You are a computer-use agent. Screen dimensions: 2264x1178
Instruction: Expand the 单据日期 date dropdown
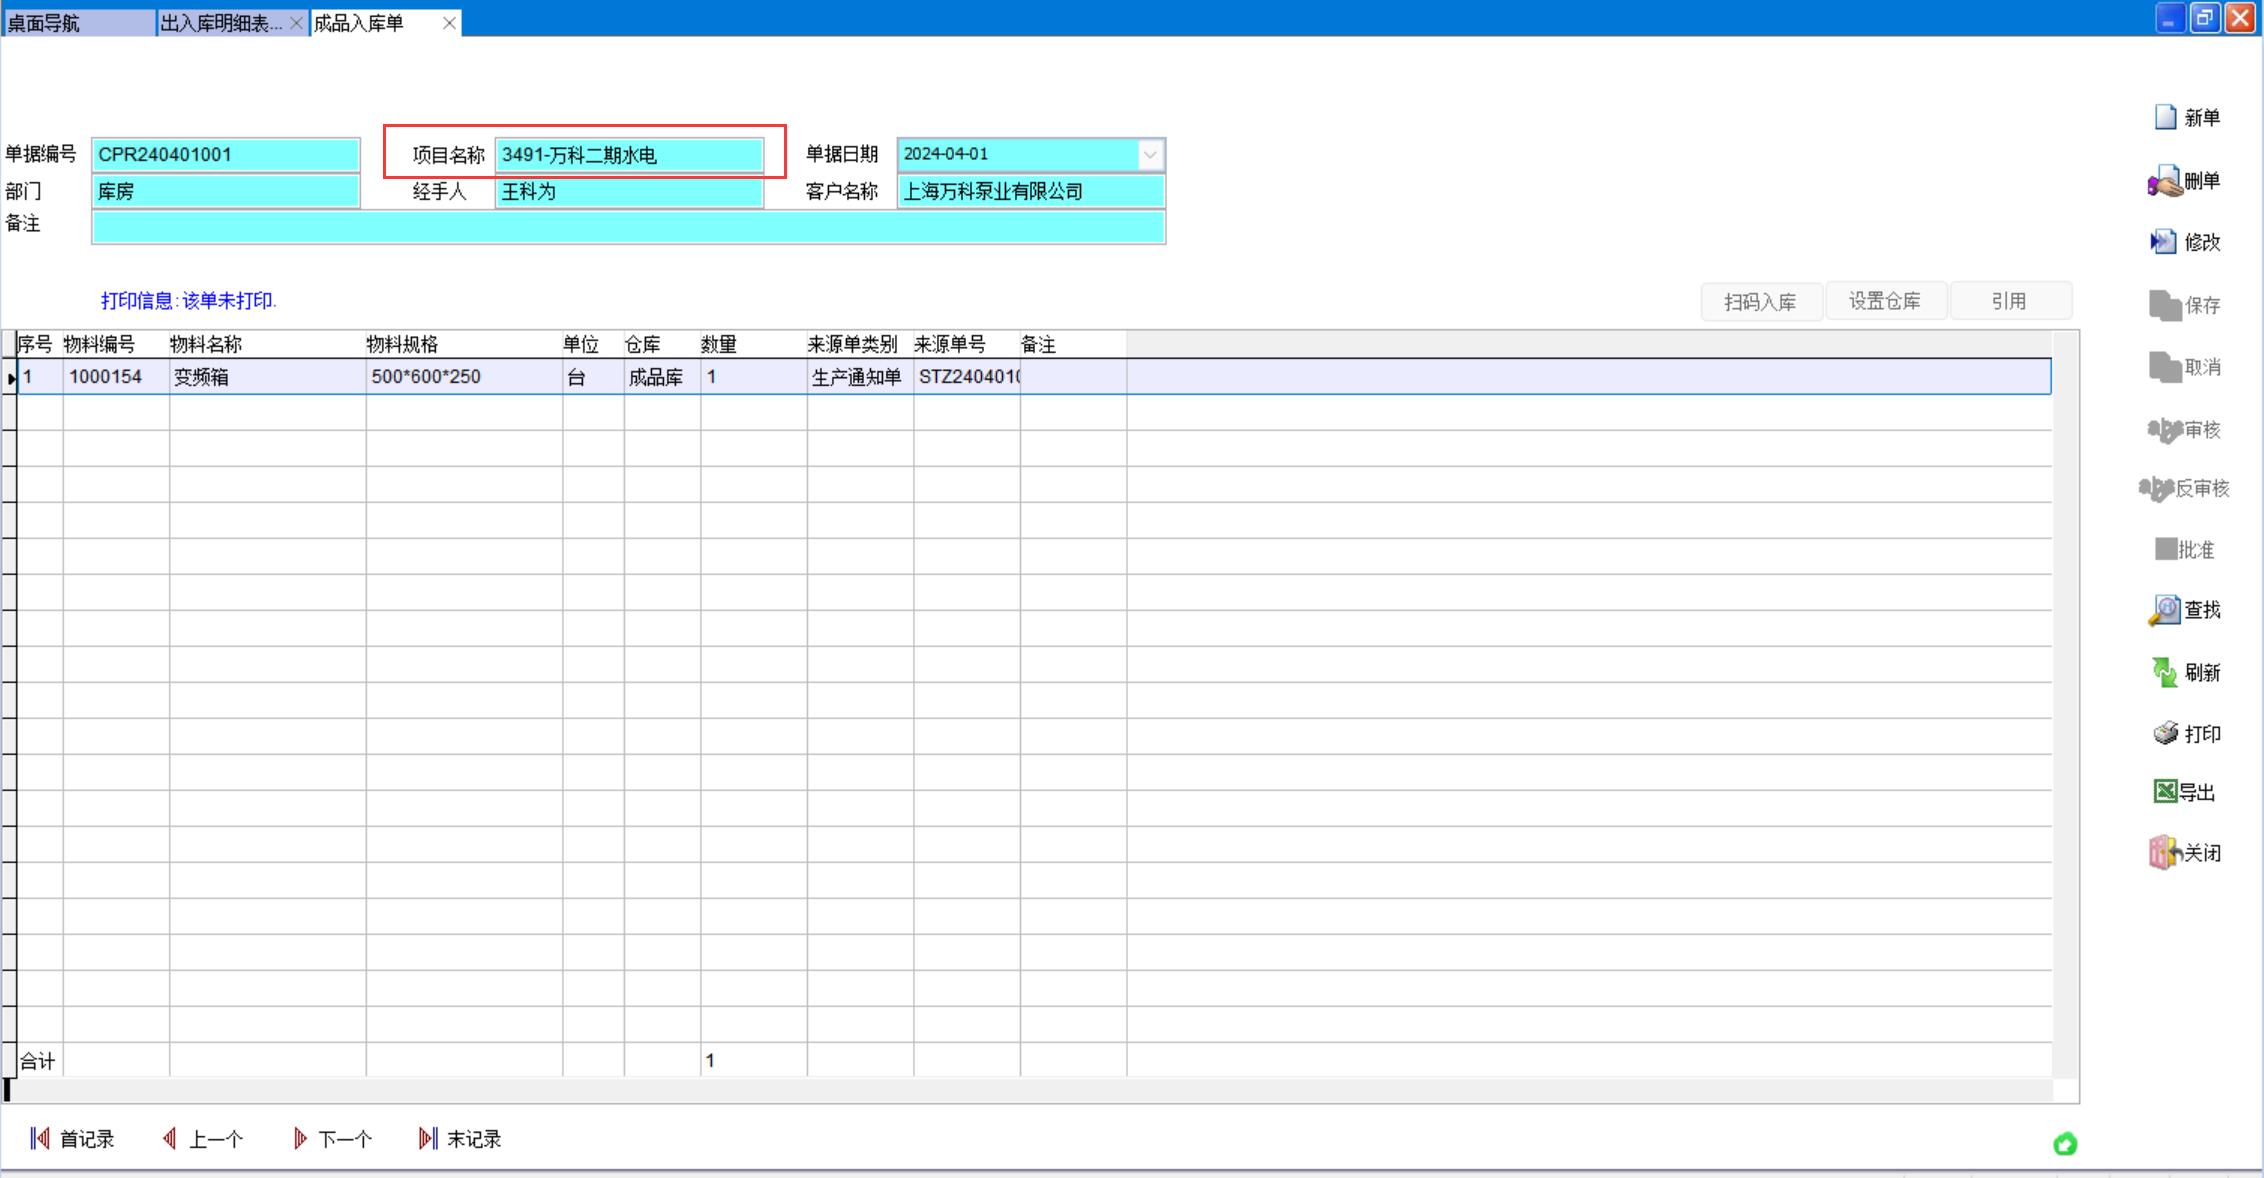tap(1150, 155)
